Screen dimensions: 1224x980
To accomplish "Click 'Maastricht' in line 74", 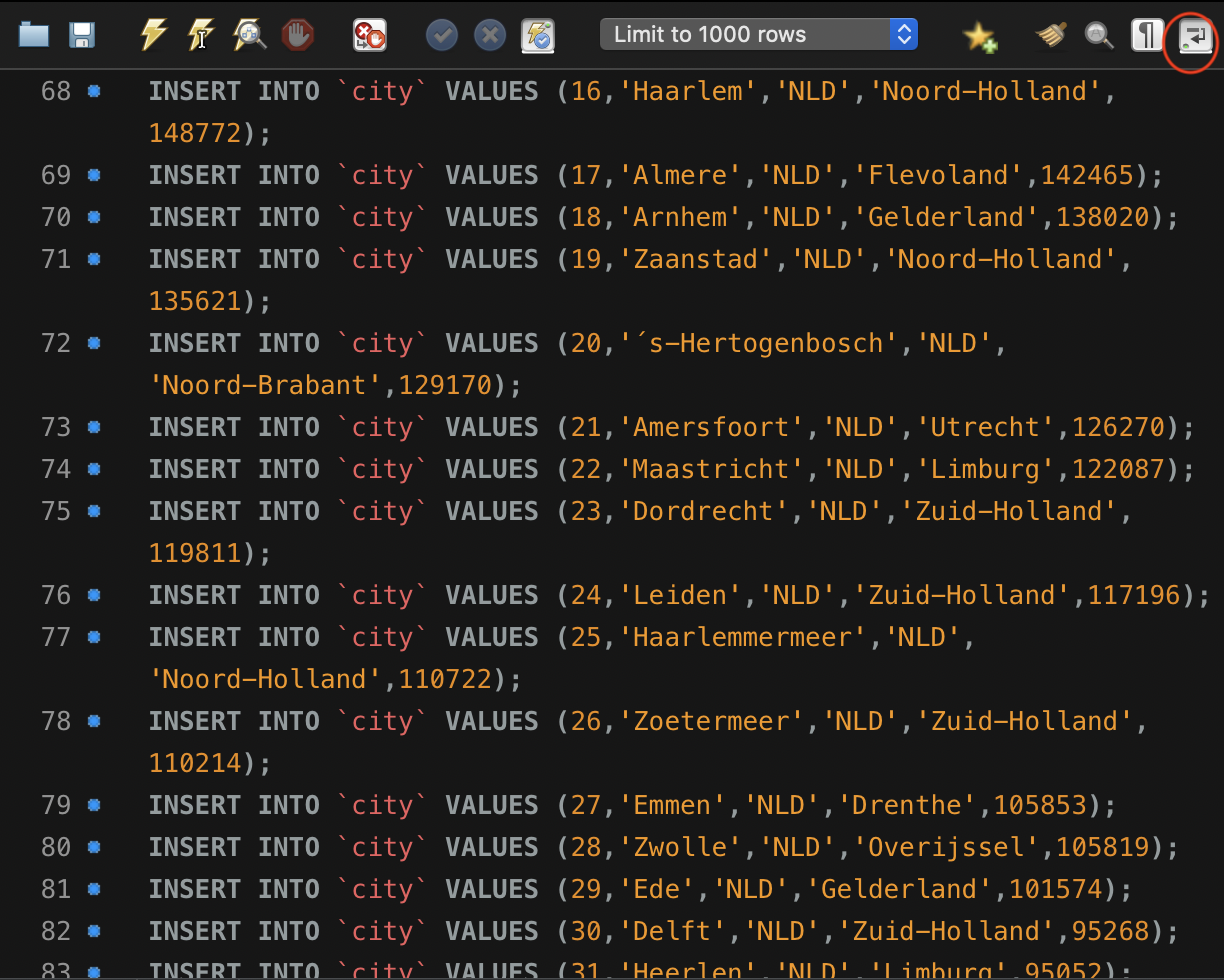I will tap(710, 469).
